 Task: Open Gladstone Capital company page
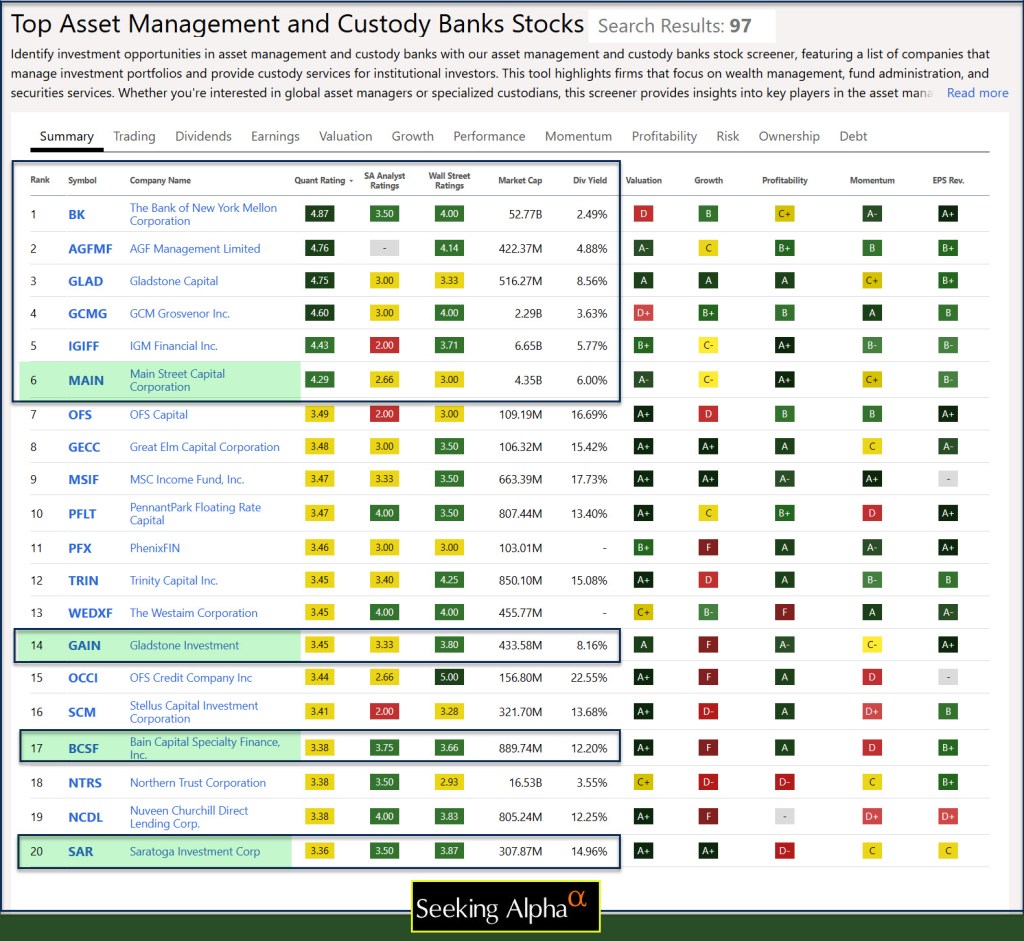click(x=174, y=281)
